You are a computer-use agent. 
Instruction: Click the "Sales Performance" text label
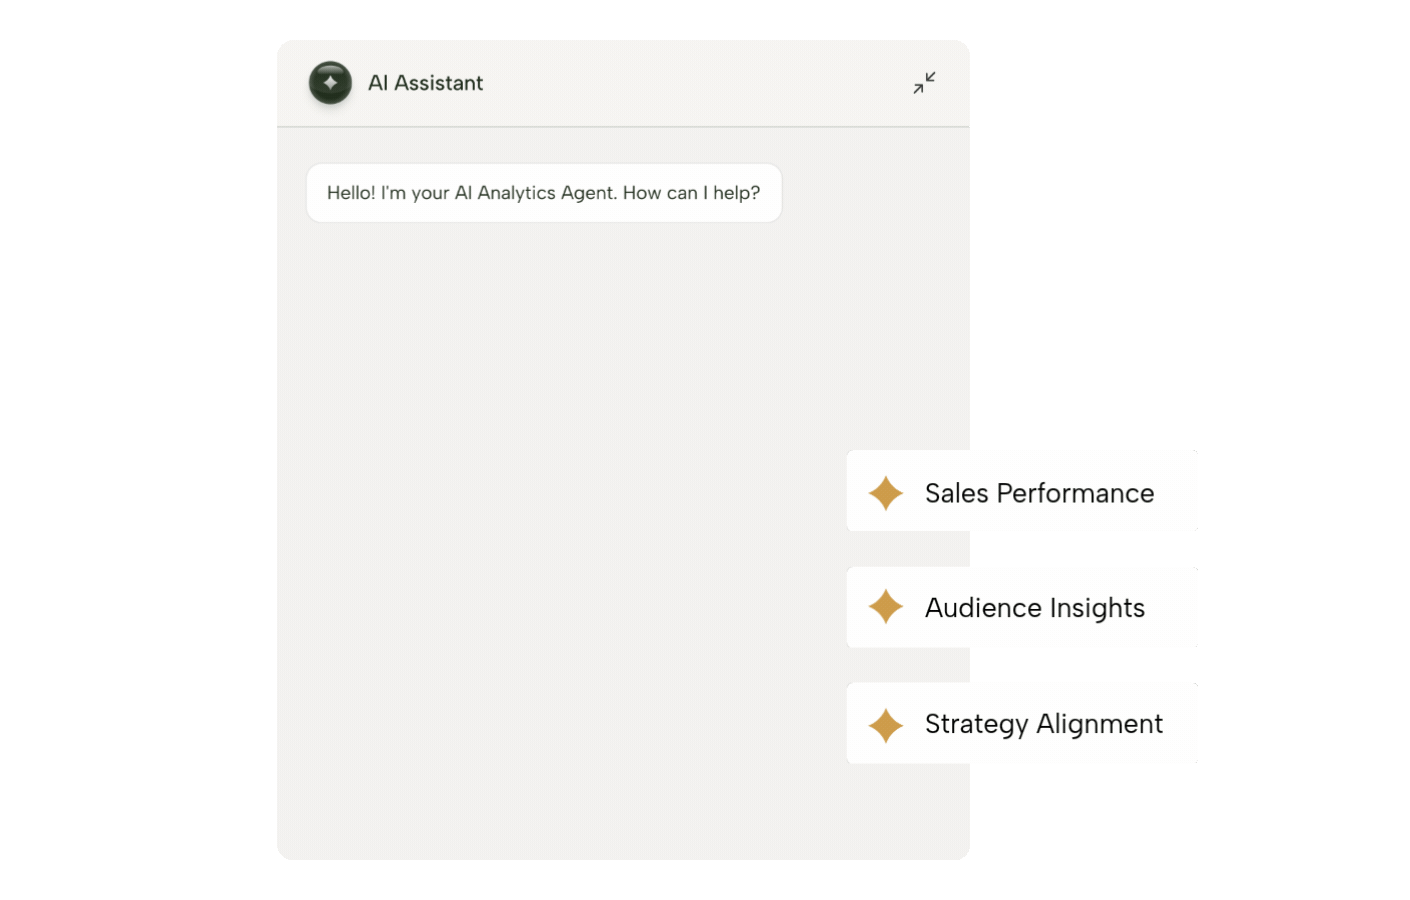(1039, 493)
